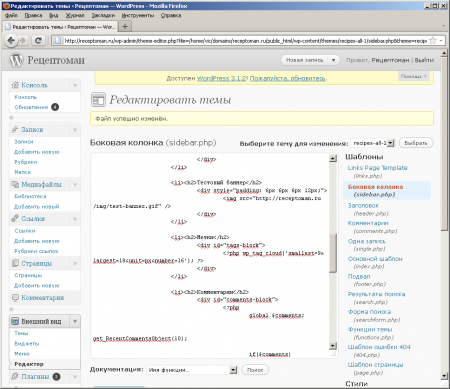The width and height of the screenshot is (450, 389).
Task: Open Добавить новую under Записи
Action: coord(37,152)
